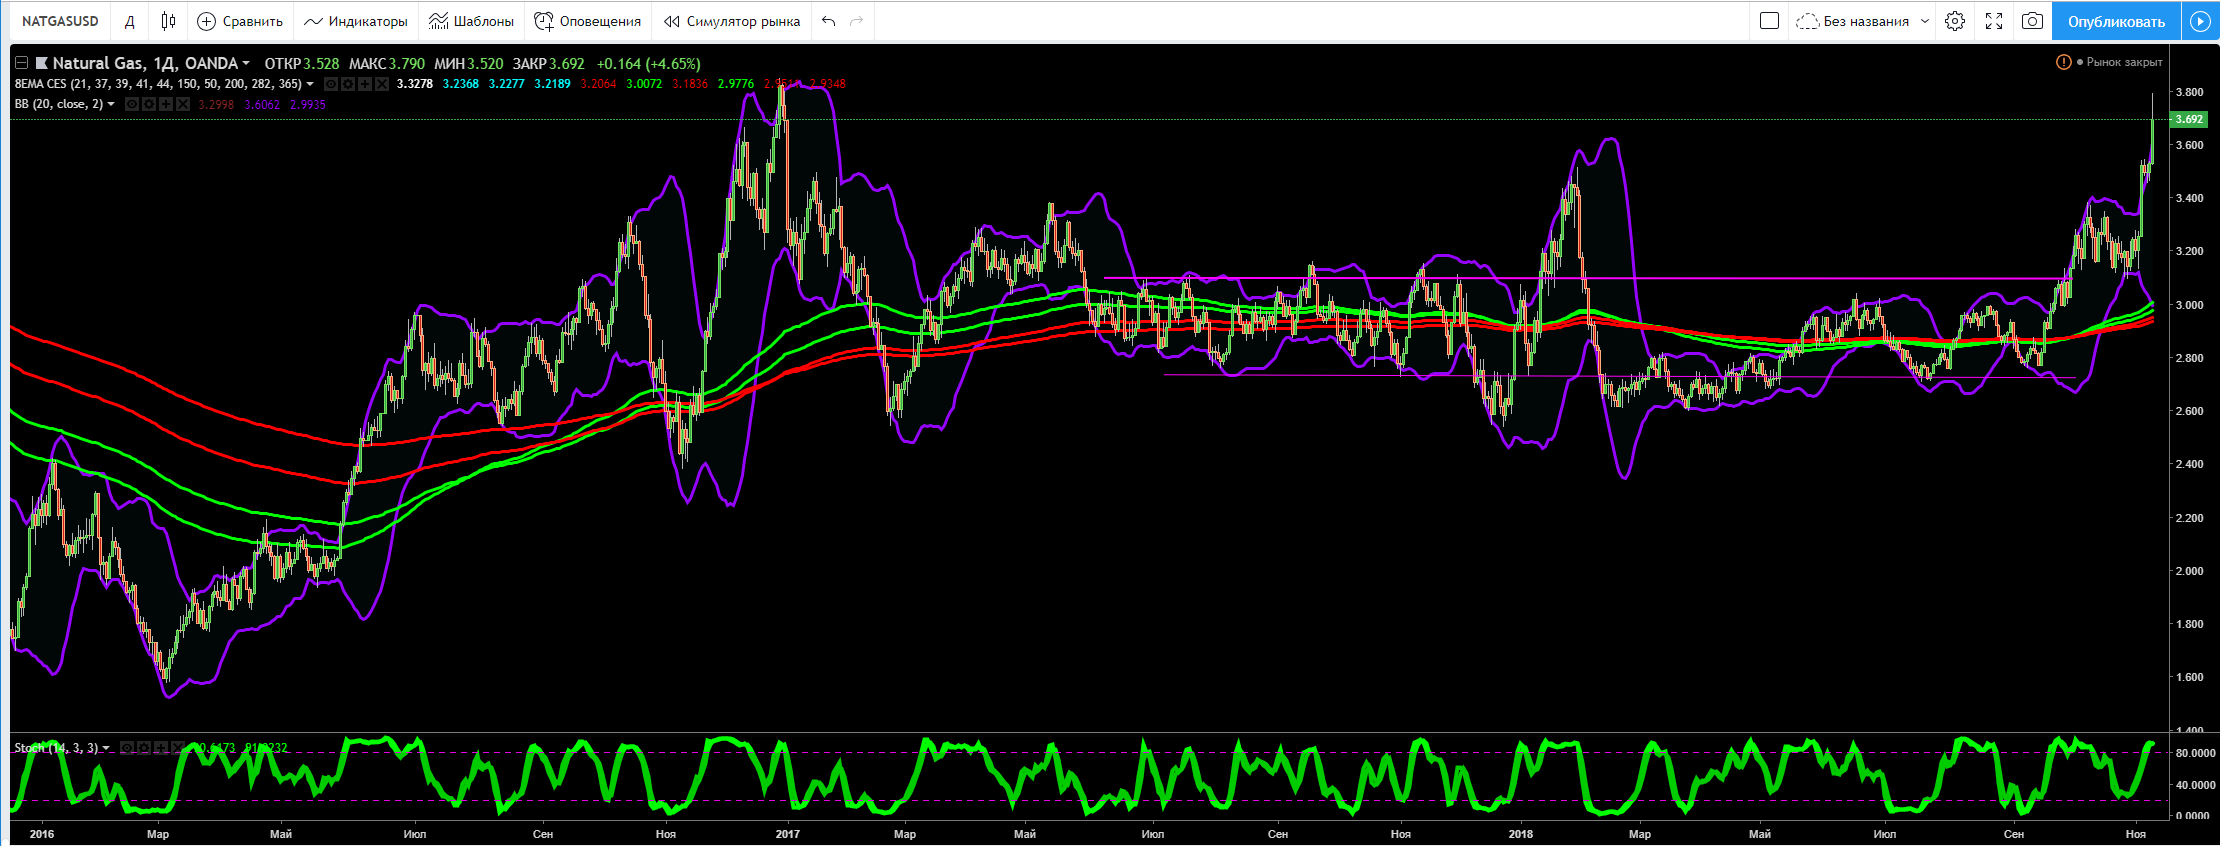Open the Без названия layout dropdown
This screenshot has width=2220, height=846.
(x=1863, y=21)
